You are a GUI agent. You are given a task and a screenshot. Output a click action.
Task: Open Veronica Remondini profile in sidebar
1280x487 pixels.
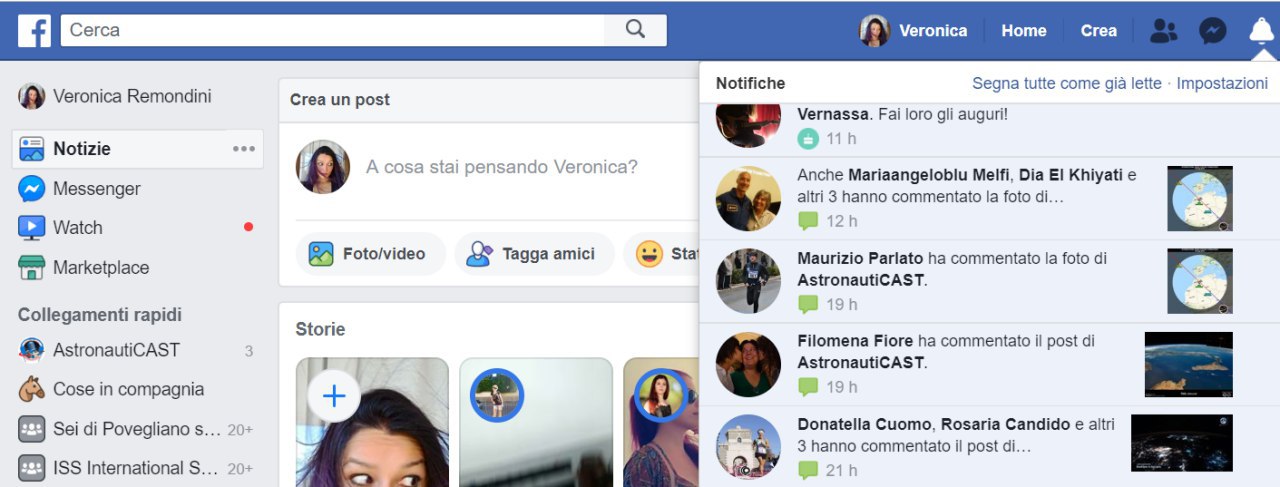(x=132, y=96)
